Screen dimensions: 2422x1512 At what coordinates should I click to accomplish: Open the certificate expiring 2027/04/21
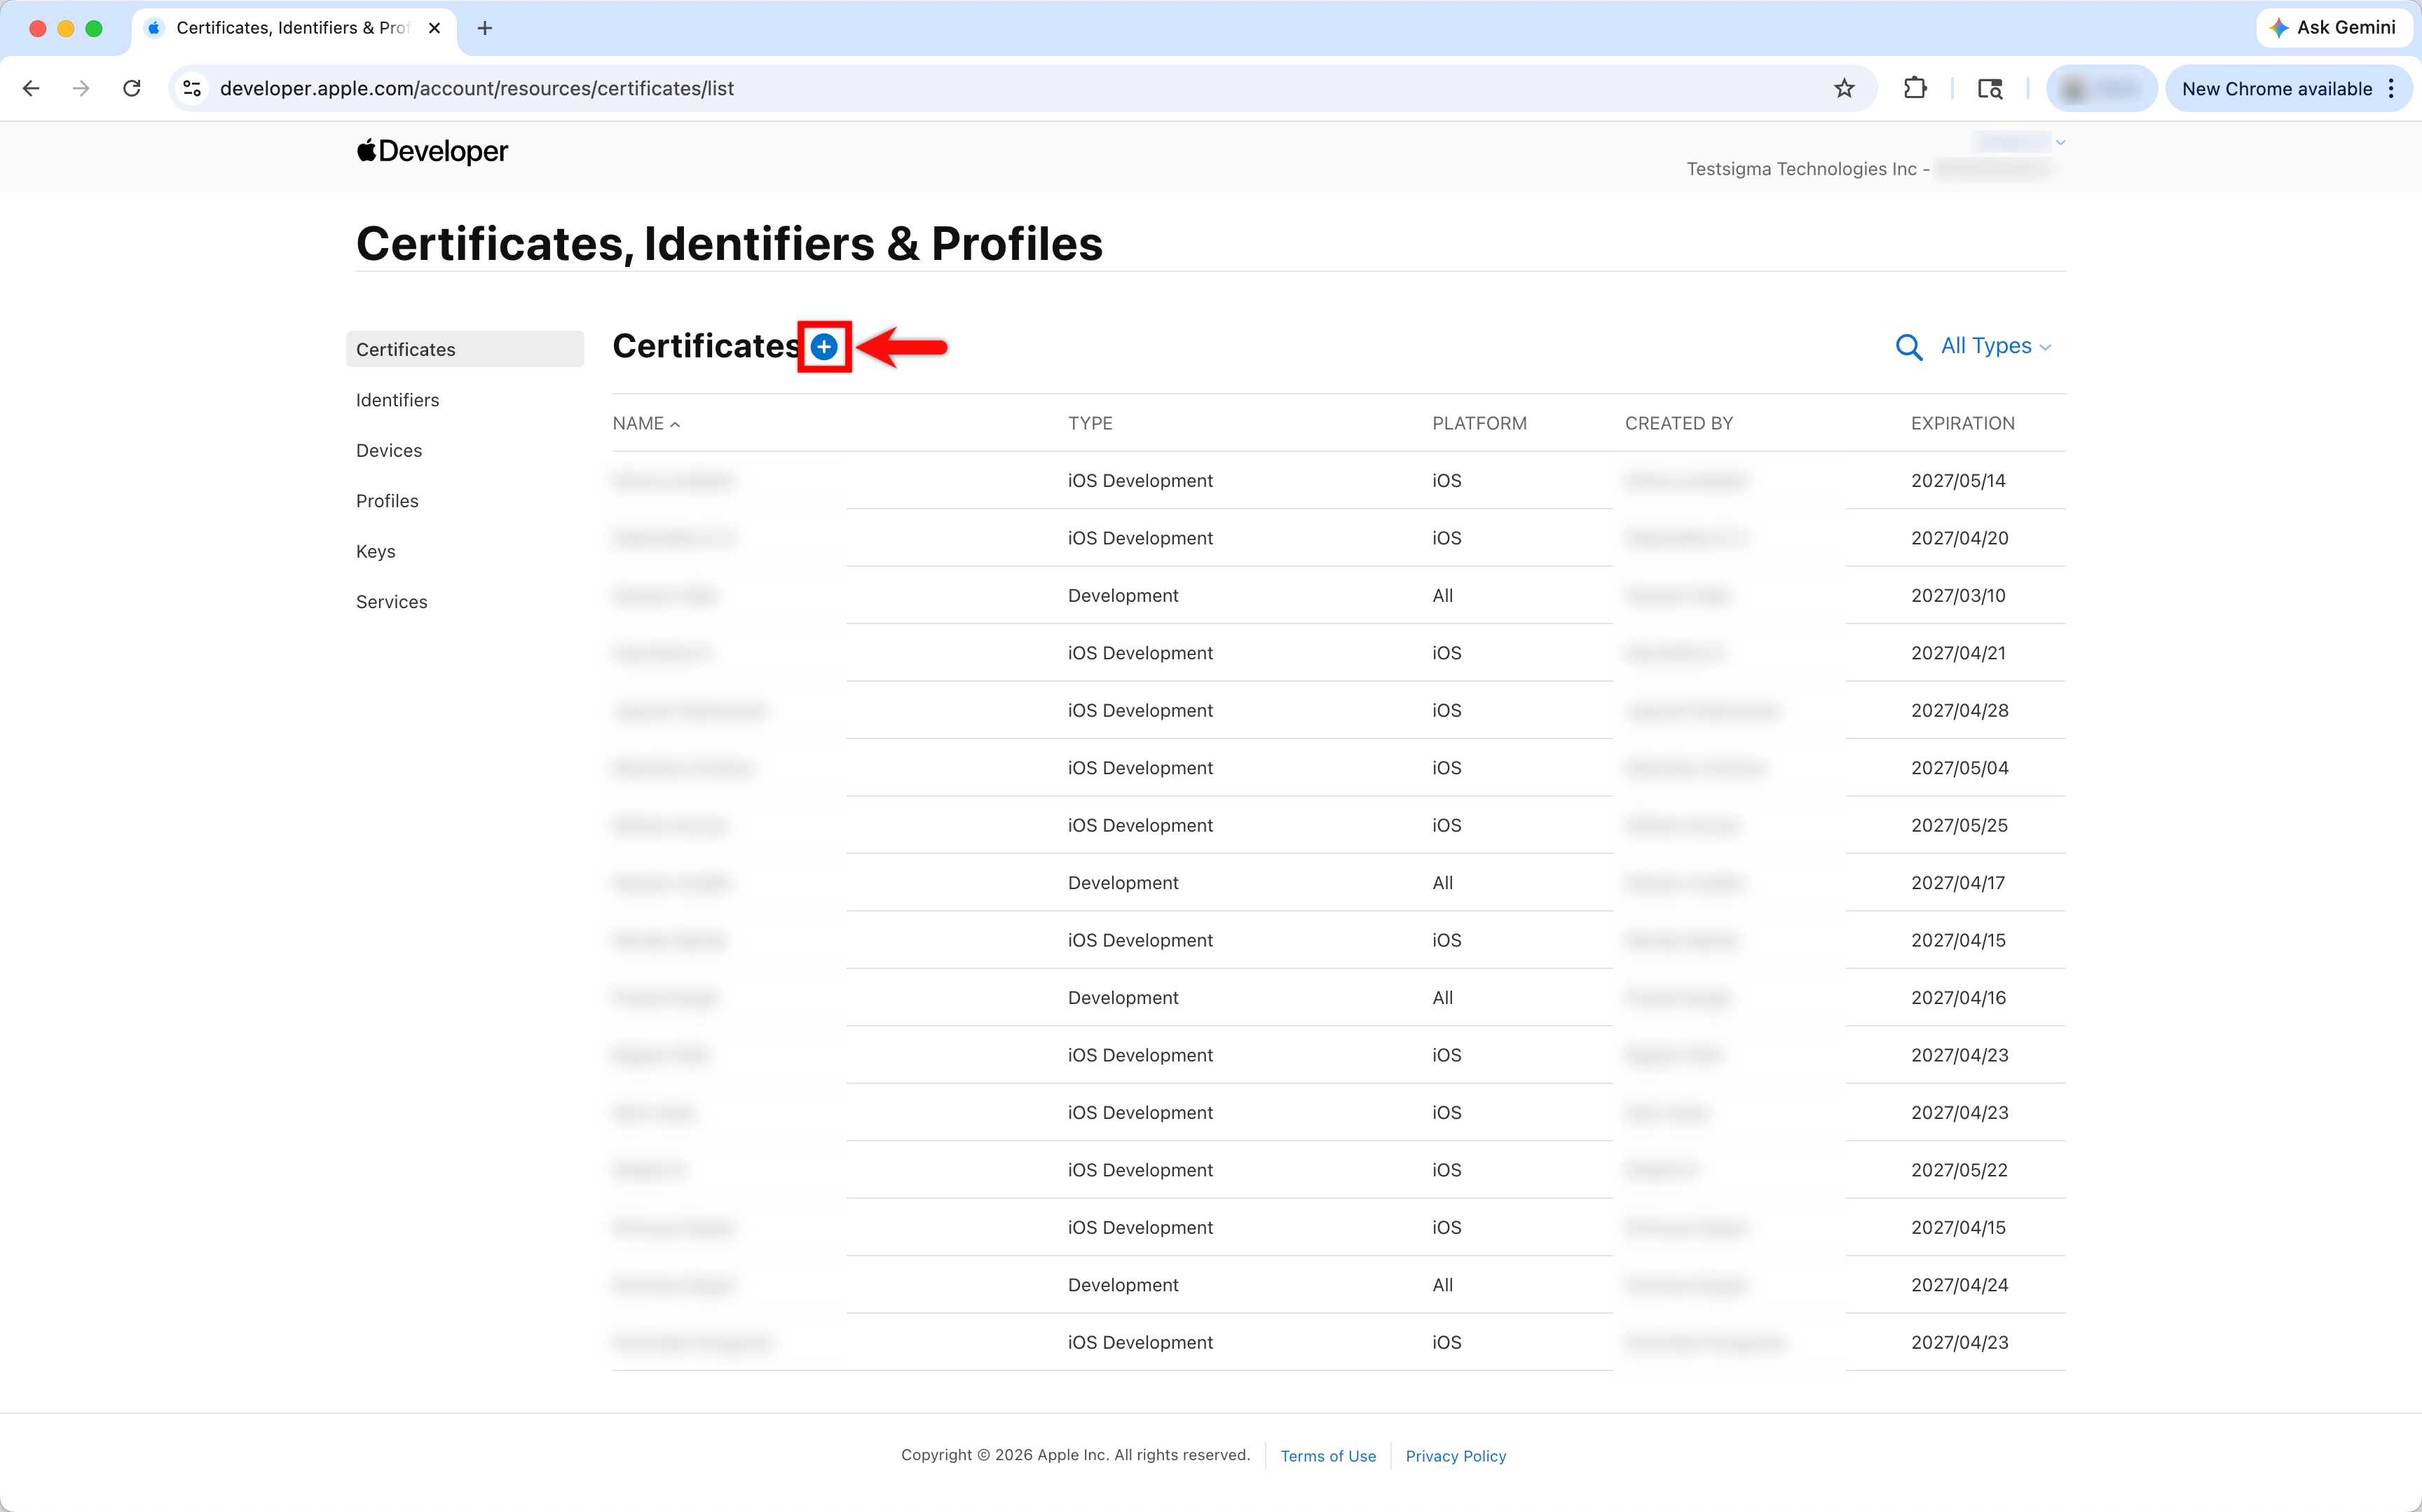coord(1338,653)
